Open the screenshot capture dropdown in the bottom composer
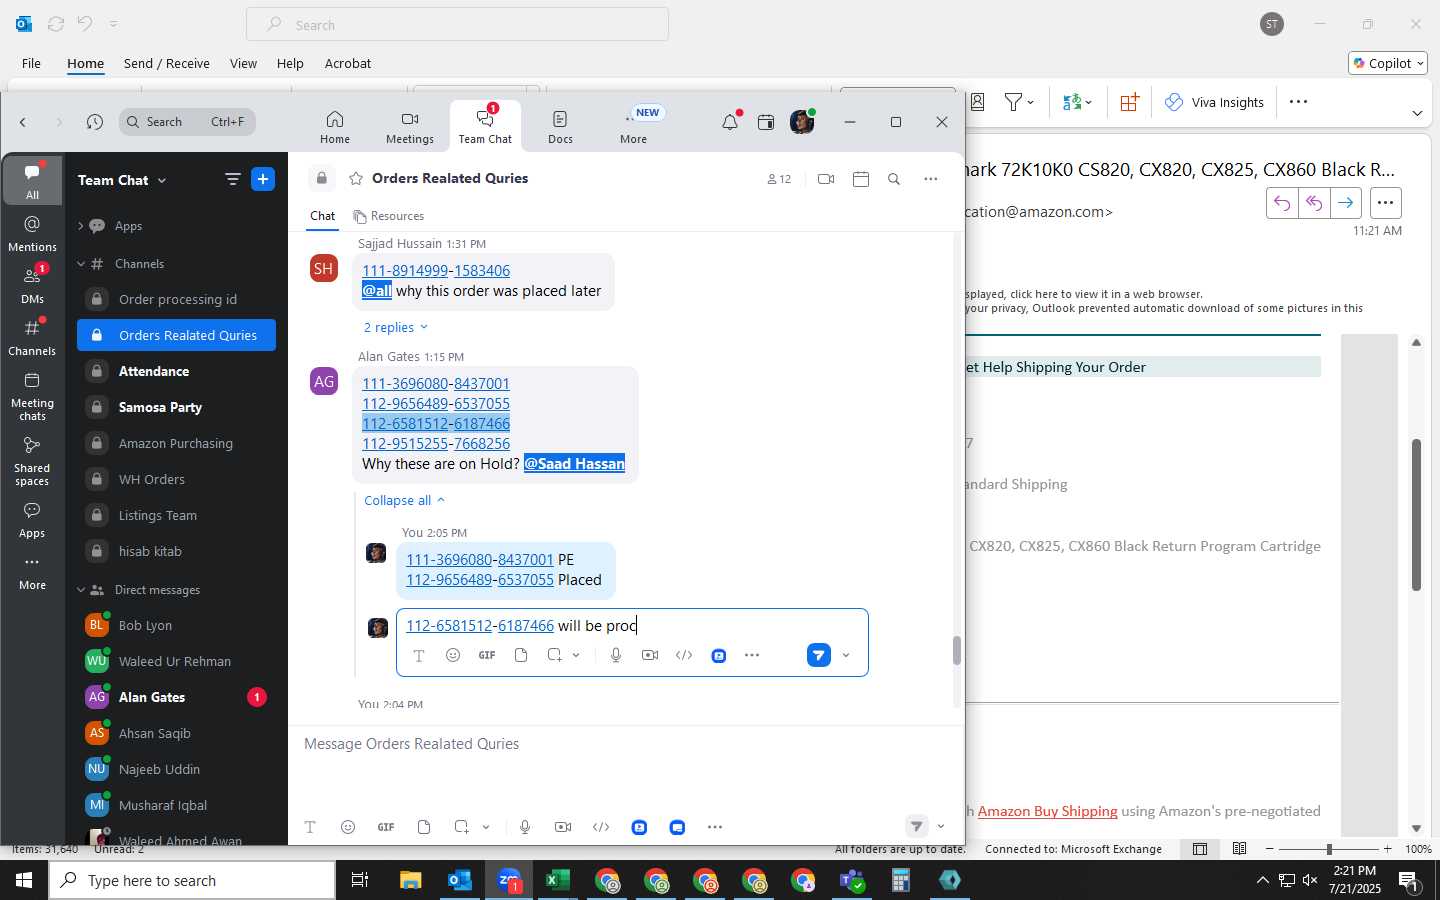Viewport: 1440px width, 900px height. (486, 827)
